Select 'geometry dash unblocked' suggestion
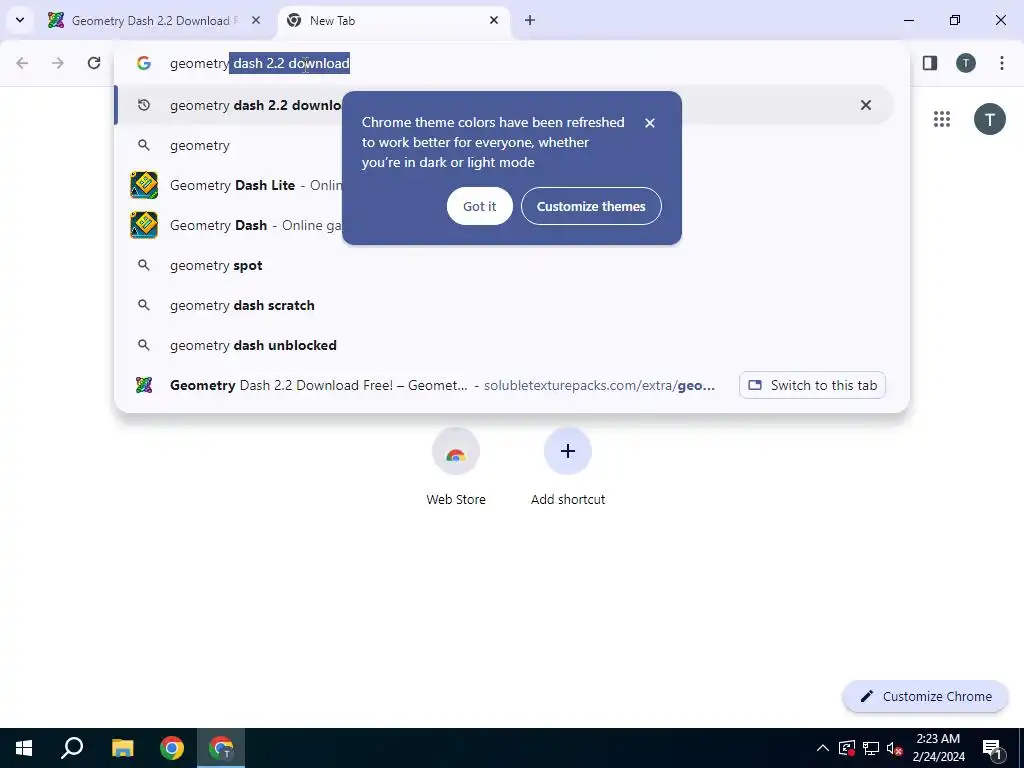This screenshot has width=1024, height=768. point(503,345)
